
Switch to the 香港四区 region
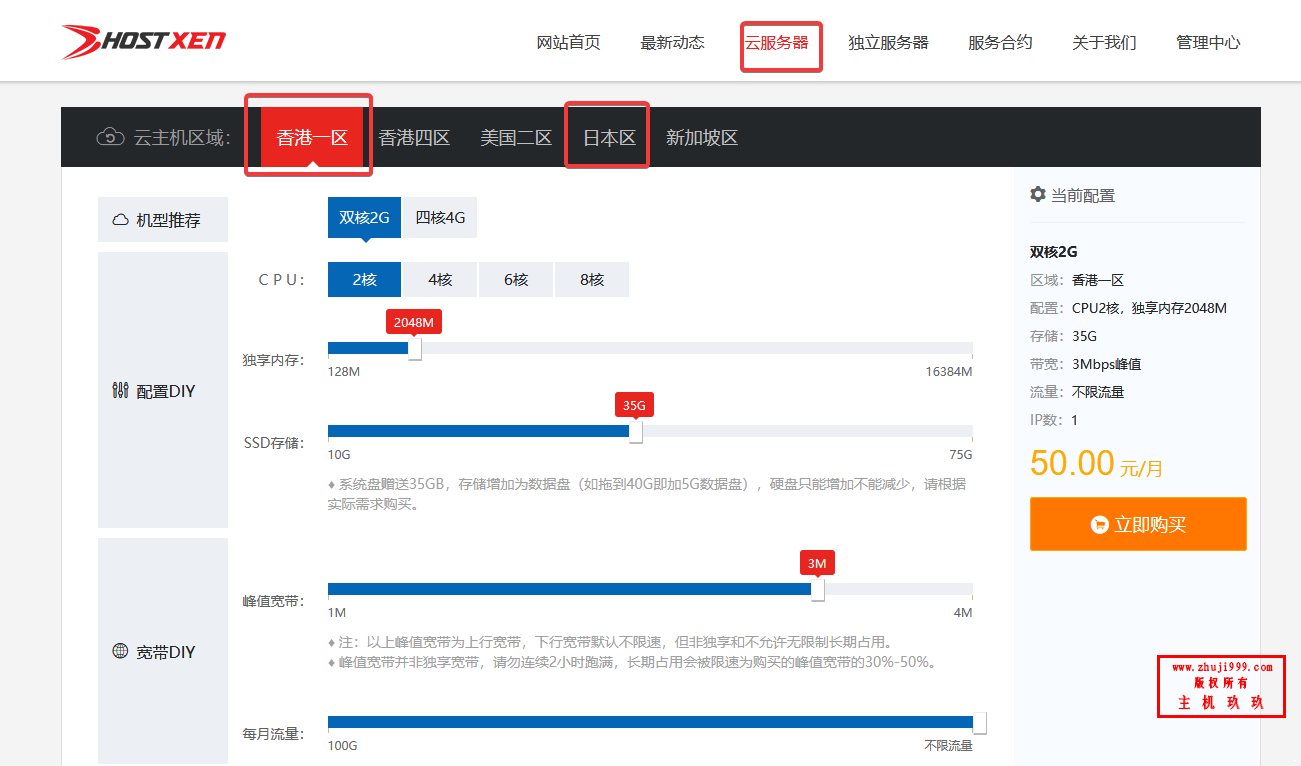[x=414, y=137]
